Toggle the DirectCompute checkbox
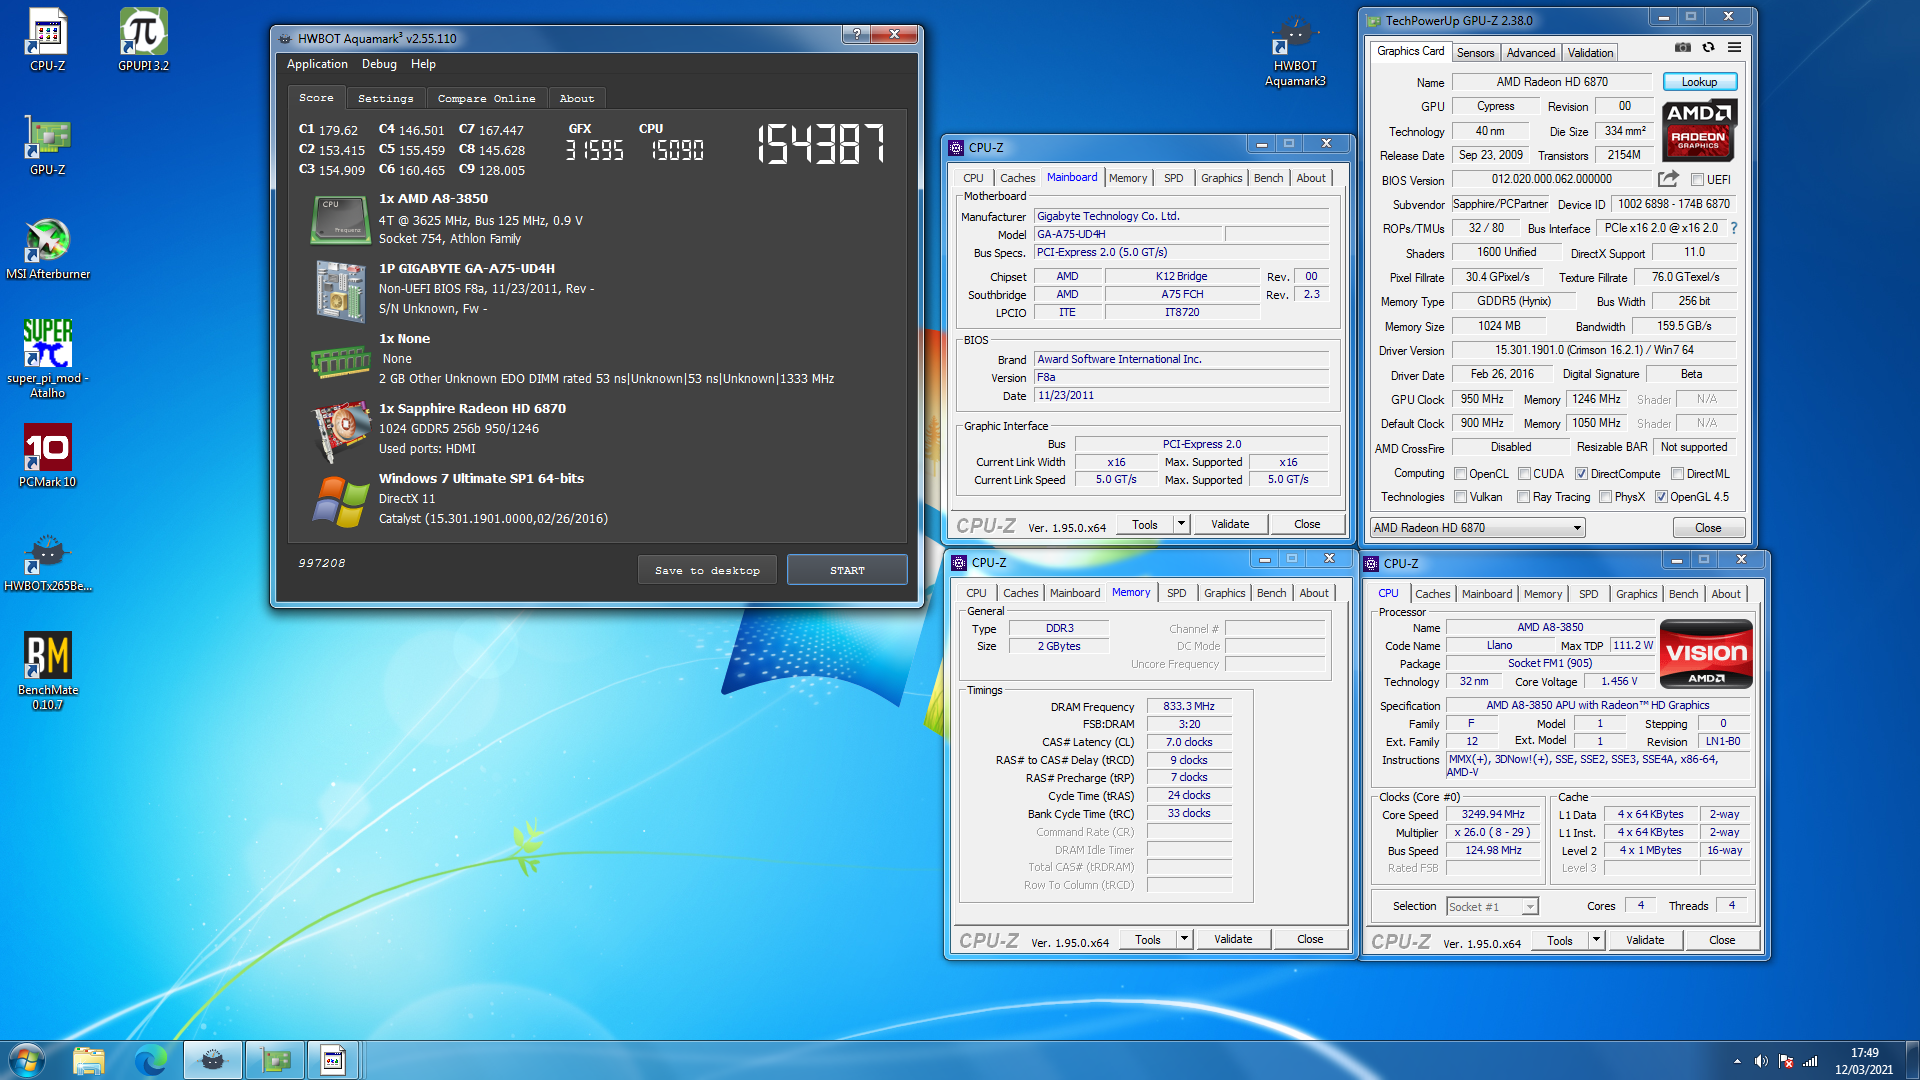The height and width of the screenshot is (1080, 1920). pyautogui.click(x=1581, y=474)
